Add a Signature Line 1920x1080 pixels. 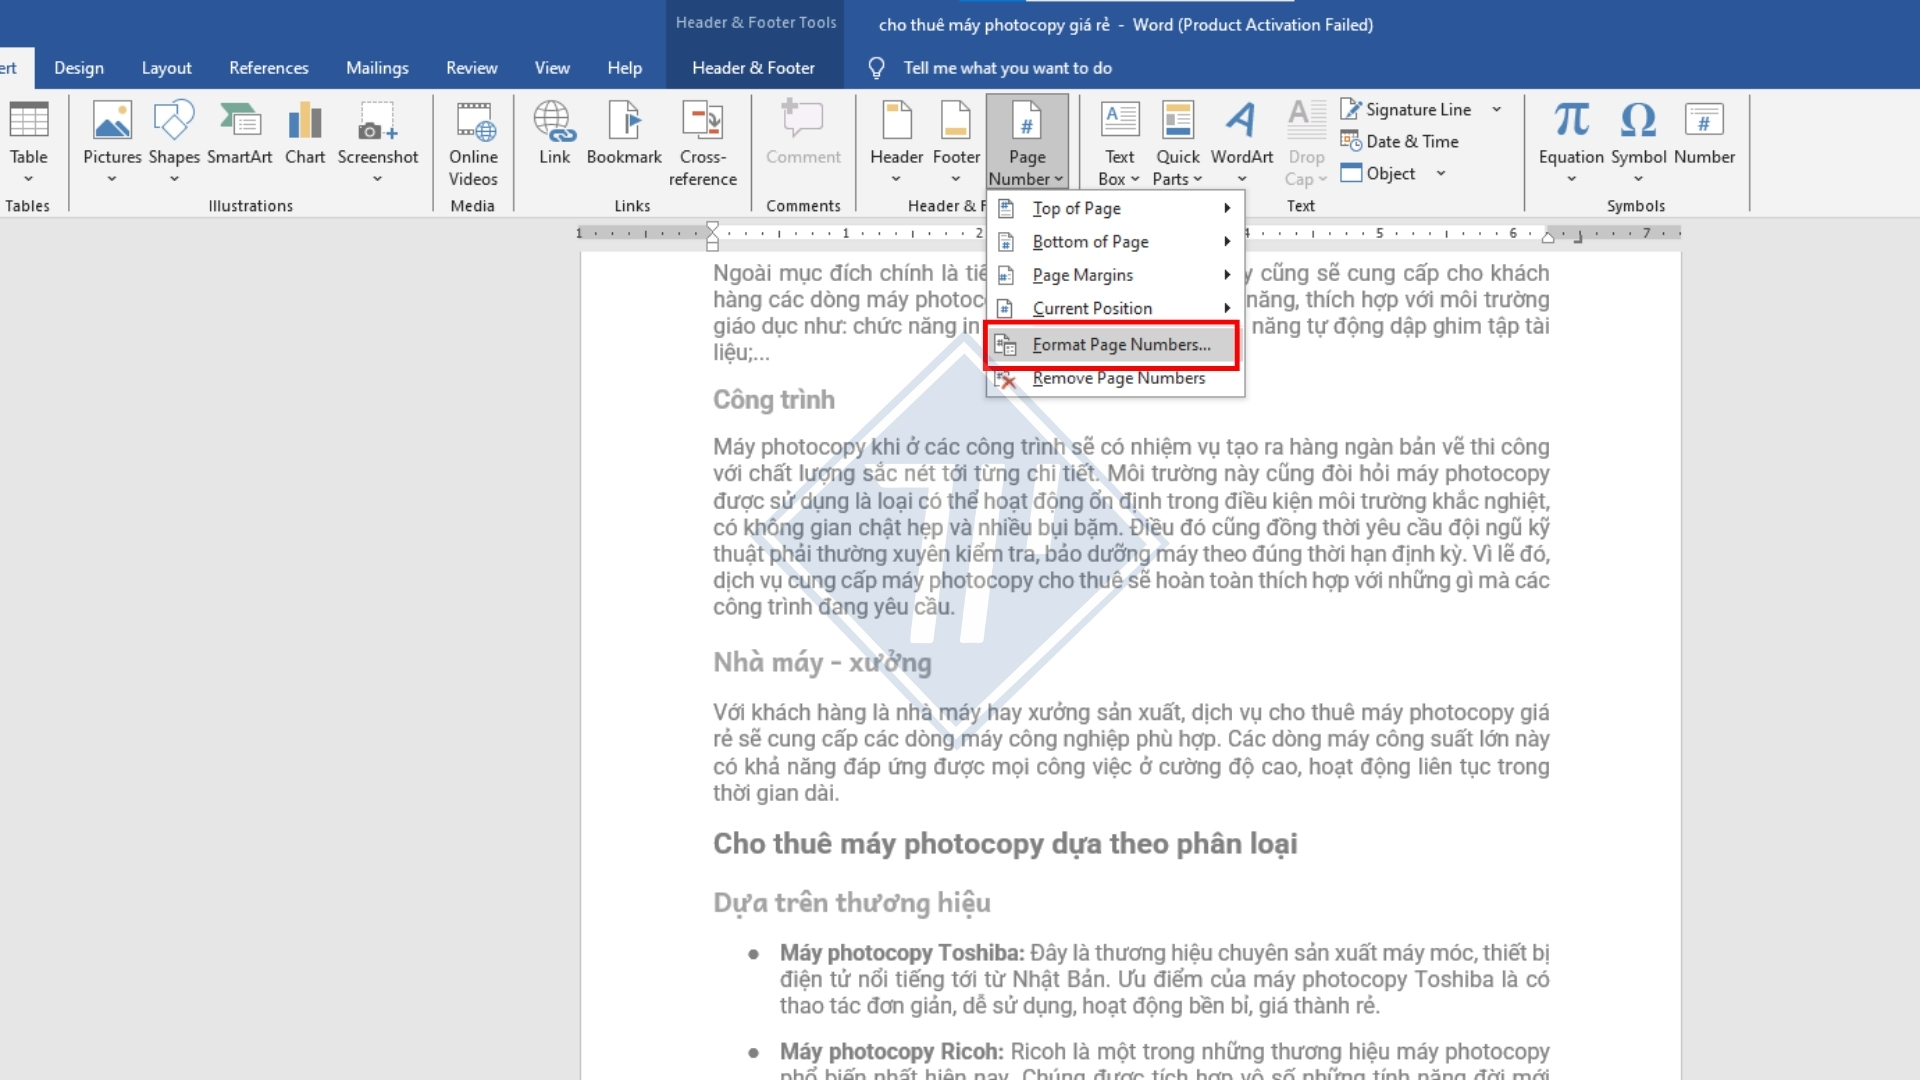pos(1407,109)
